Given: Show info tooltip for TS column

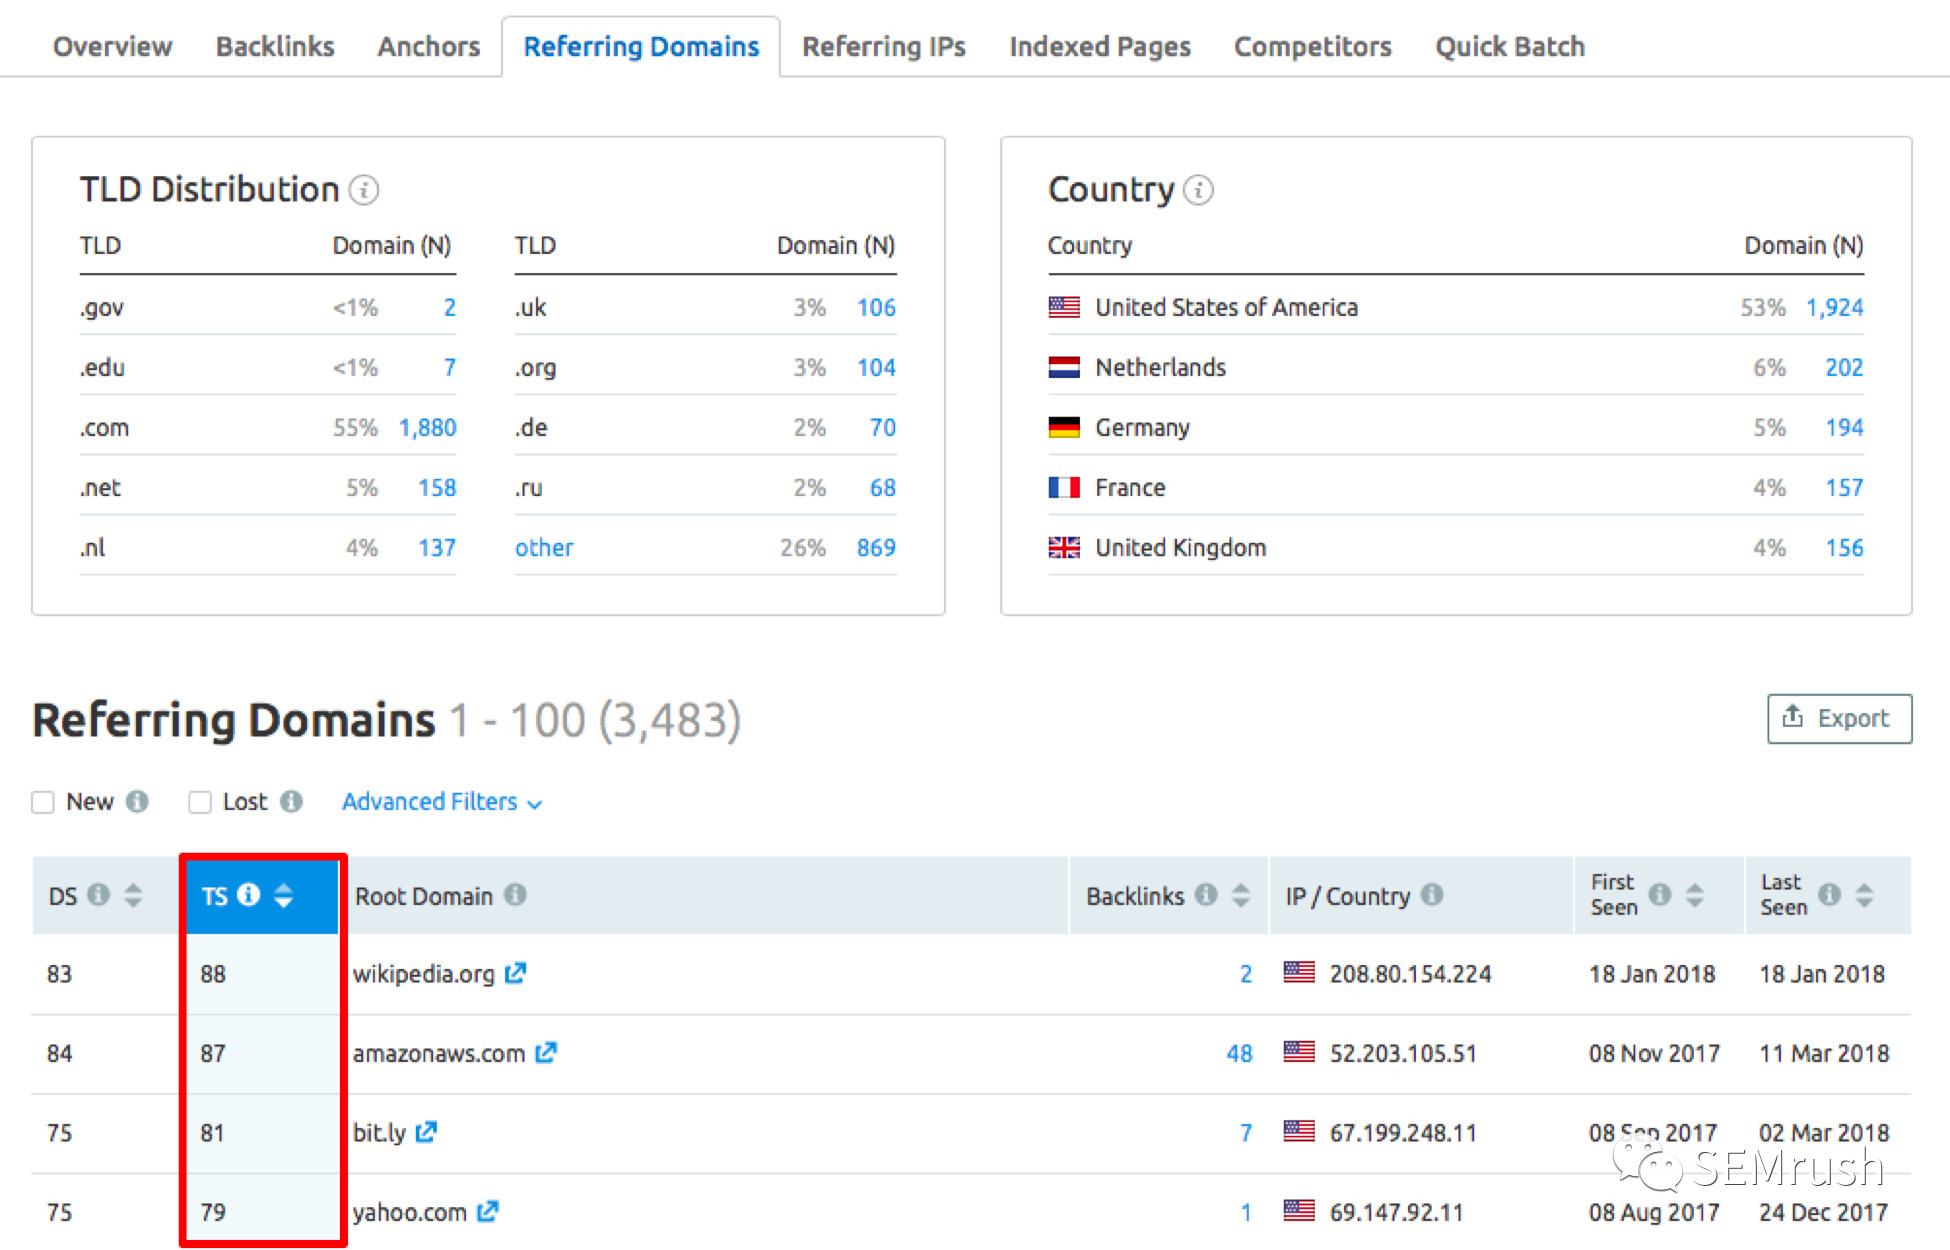Looking at the screenshot, I should tap(249, 894).
